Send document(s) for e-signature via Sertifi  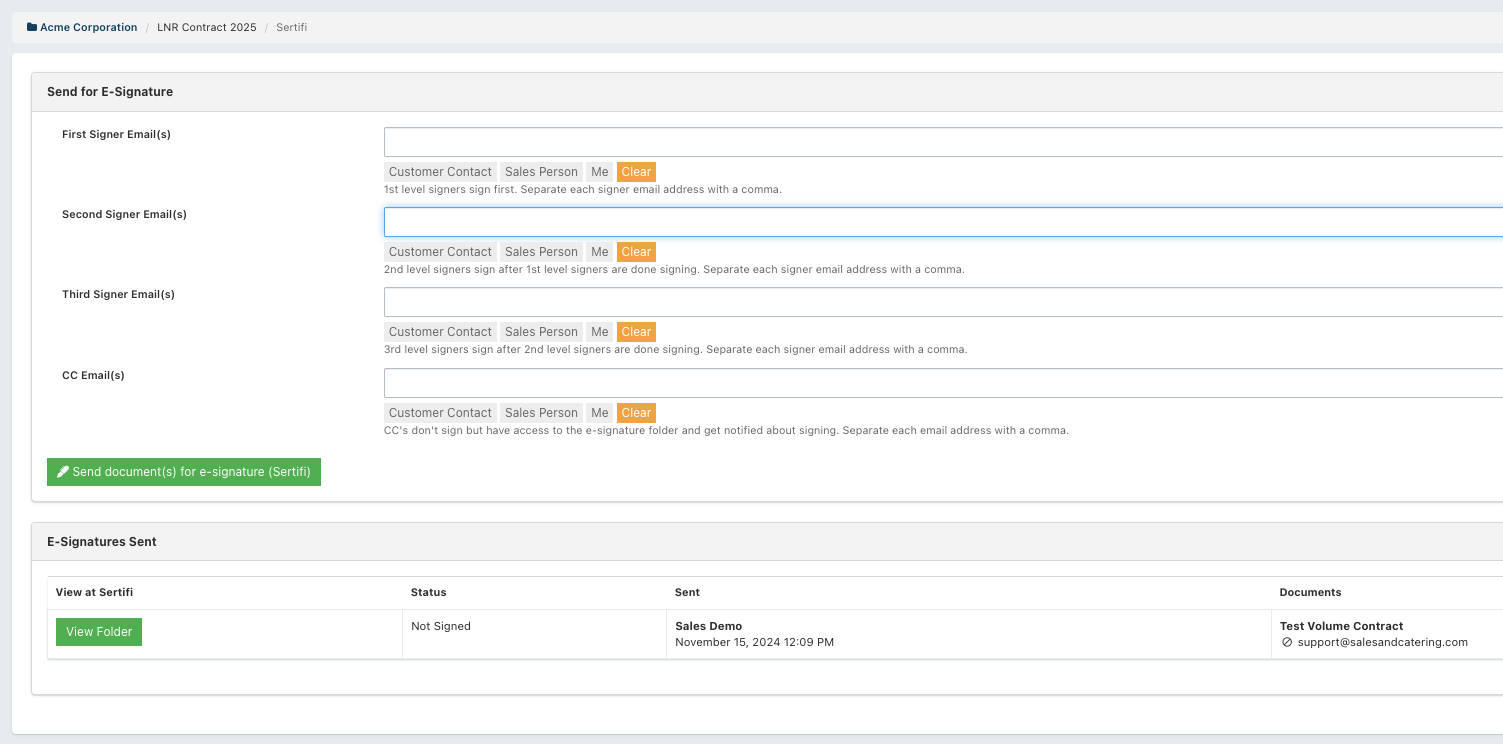(184, 472)
